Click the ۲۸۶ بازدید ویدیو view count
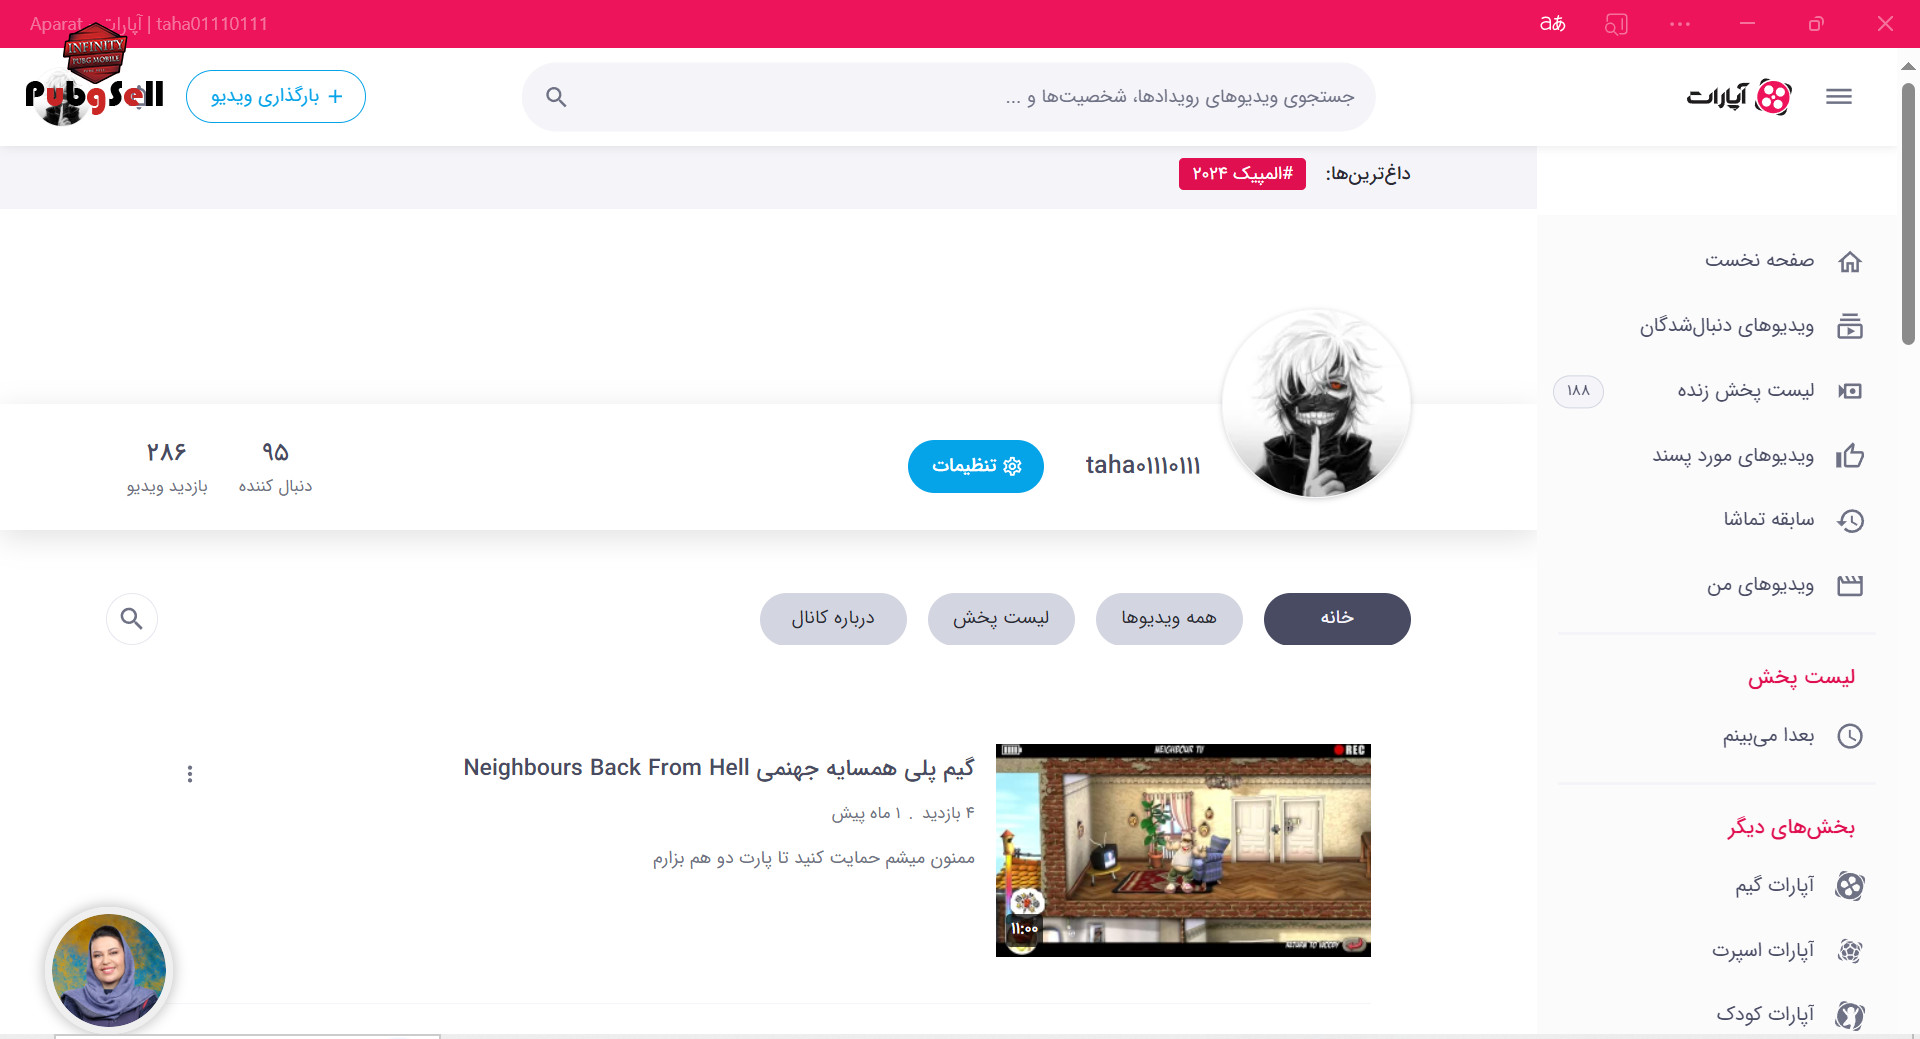This screenshot has width=1920, height=1039. point(167,467)
